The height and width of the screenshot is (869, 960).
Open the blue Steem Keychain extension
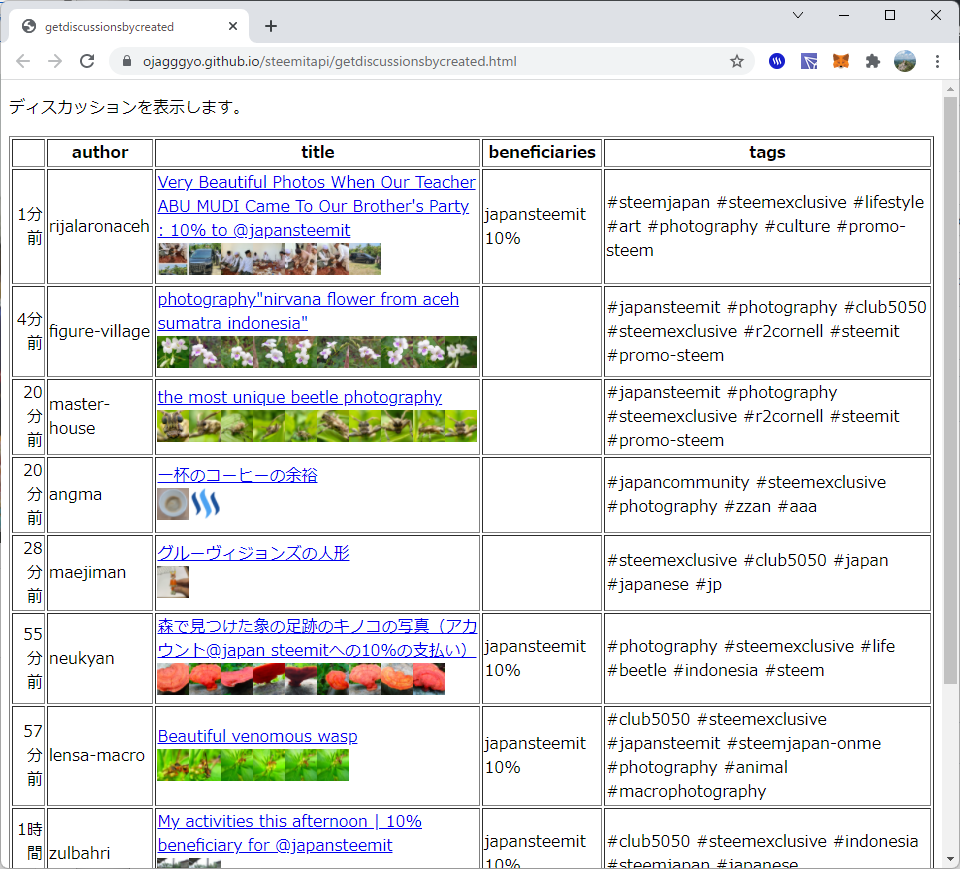(x=777, y=61)
